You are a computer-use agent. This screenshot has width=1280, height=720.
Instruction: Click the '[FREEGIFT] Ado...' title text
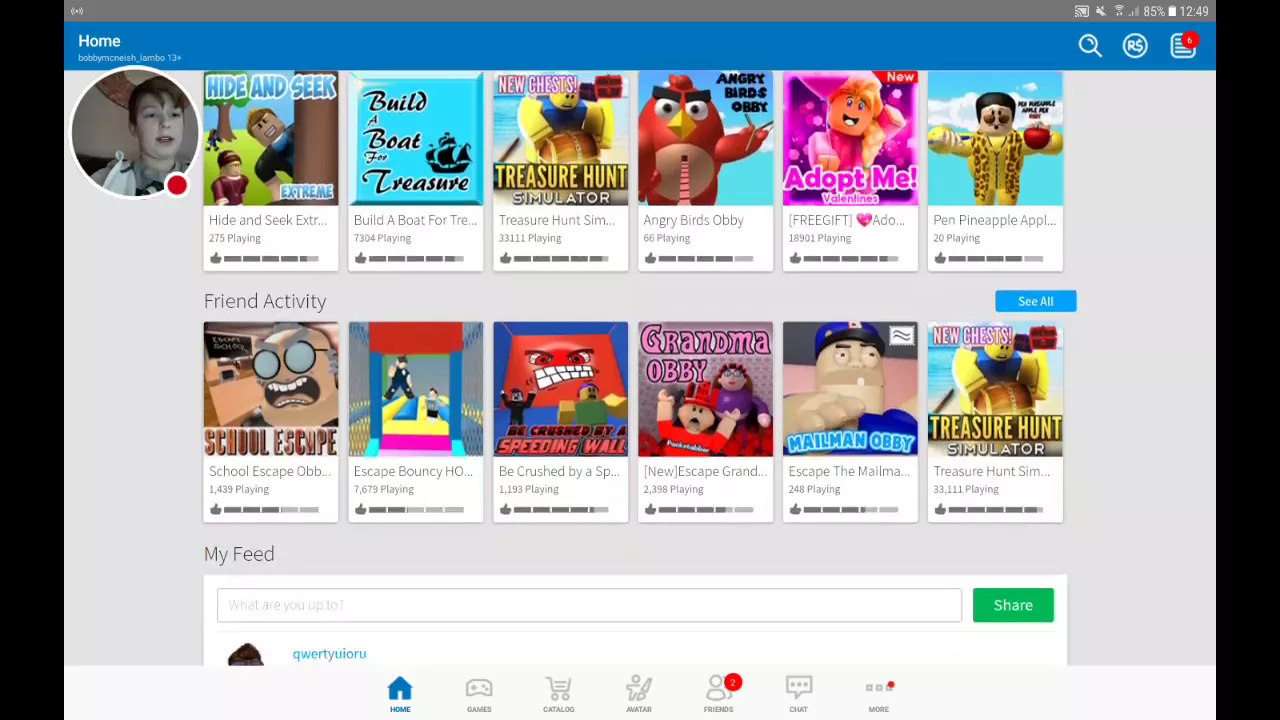click(x=846, y=220)
